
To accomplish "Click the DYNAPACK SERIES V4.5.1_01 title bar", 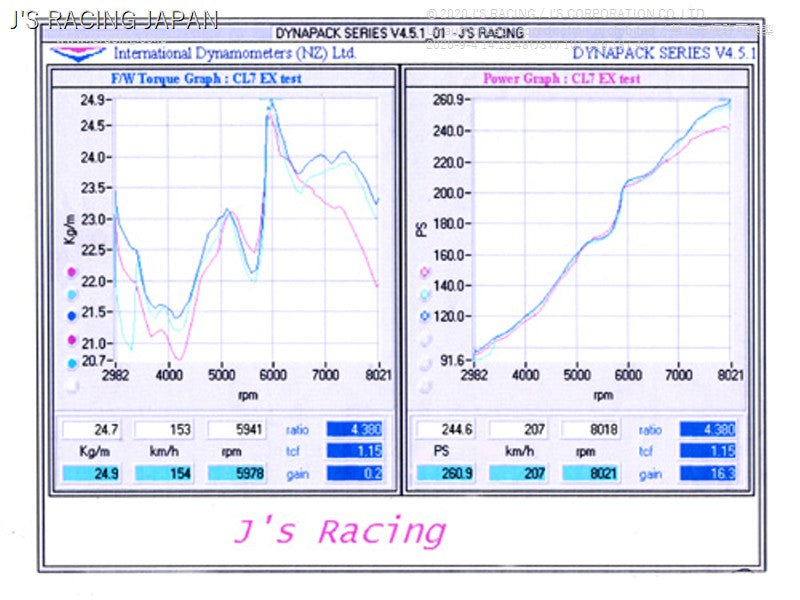I will click(399, 33).
